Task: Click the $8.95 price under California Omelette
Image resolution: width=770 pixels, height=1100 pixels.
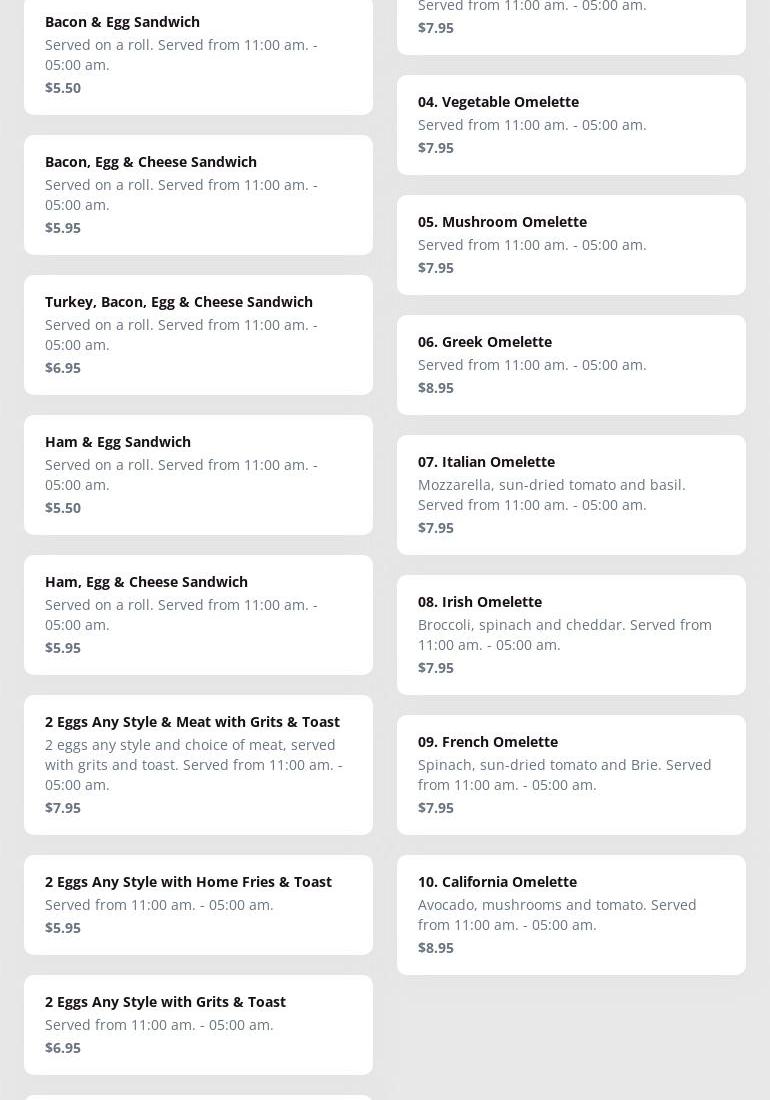Action: (x=436, y=947)
